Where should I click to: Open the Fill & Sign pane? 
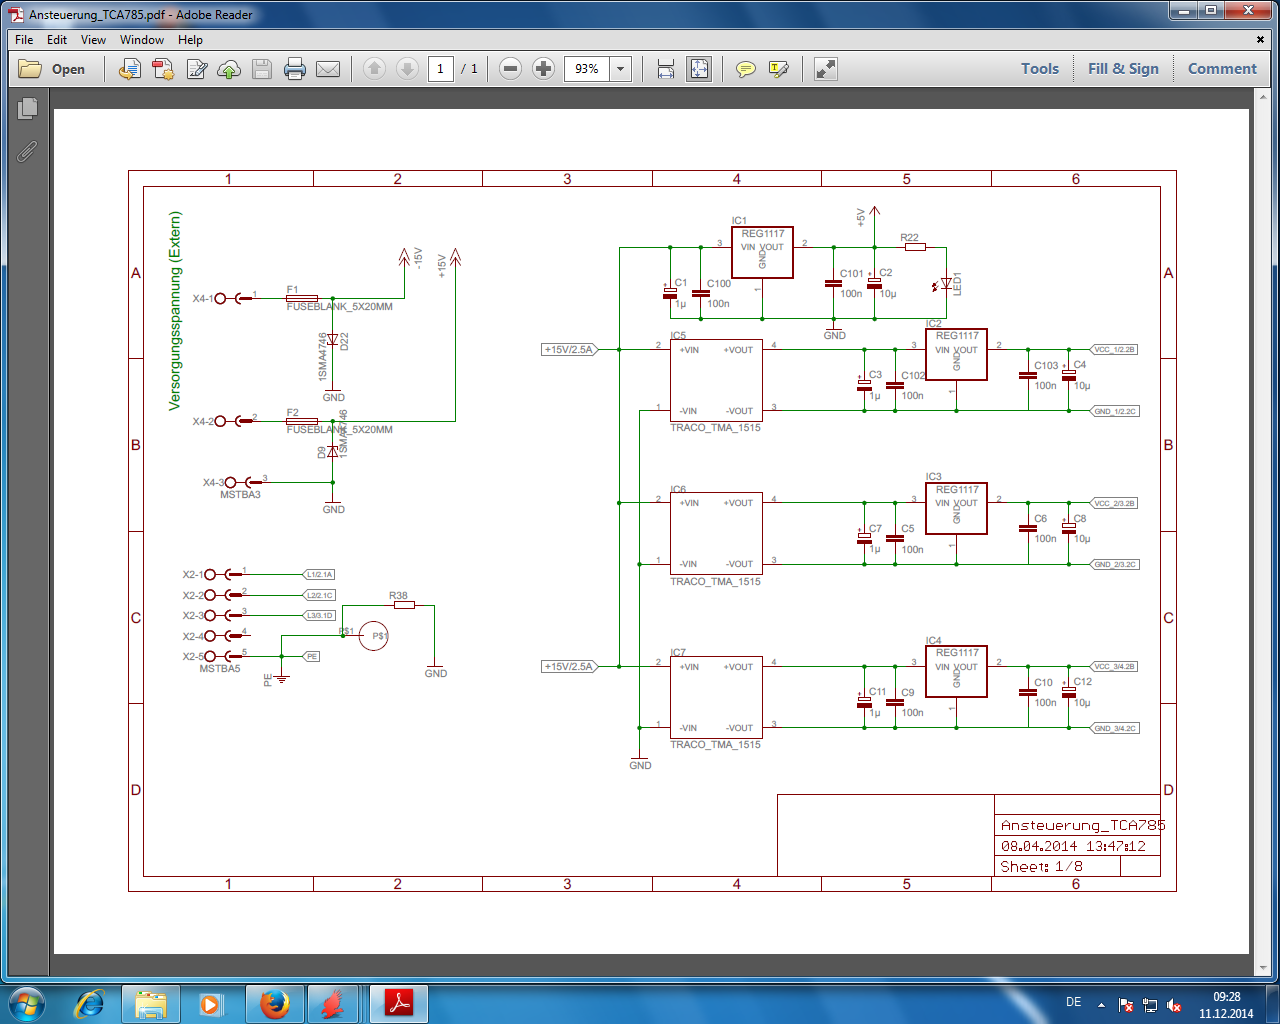[1123, 69]
